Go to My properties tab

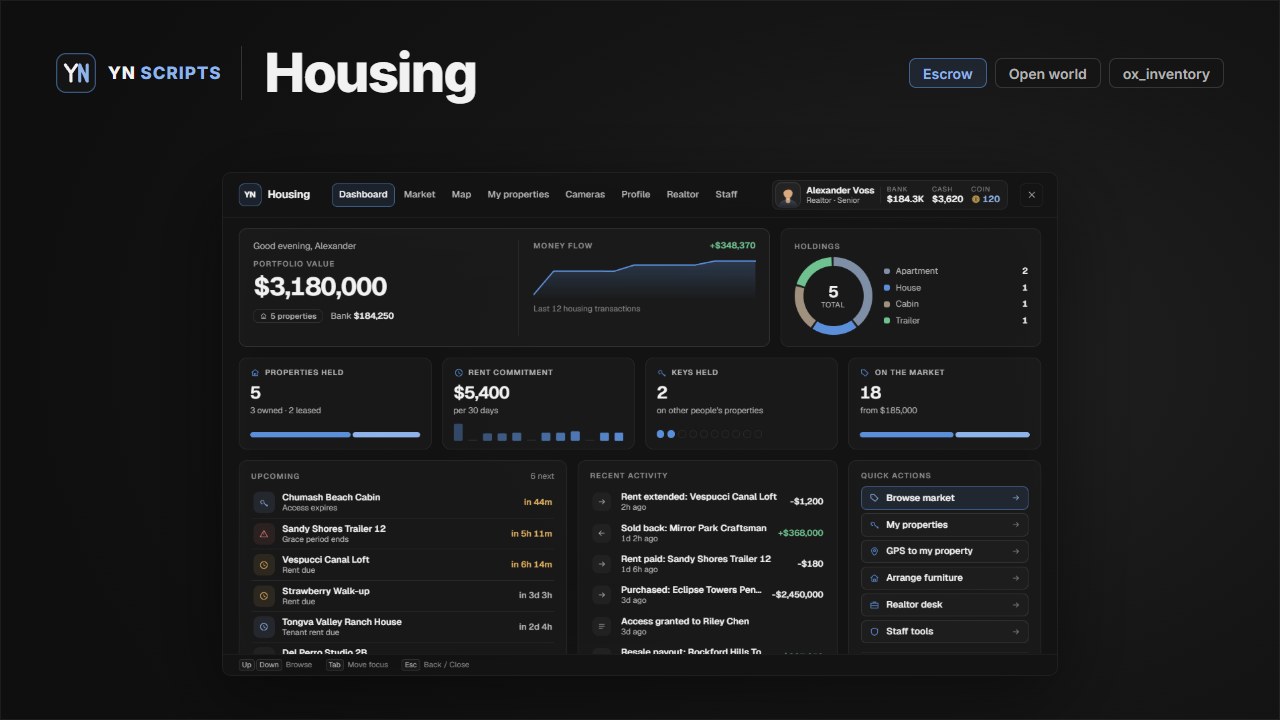[x=518, y=195]
